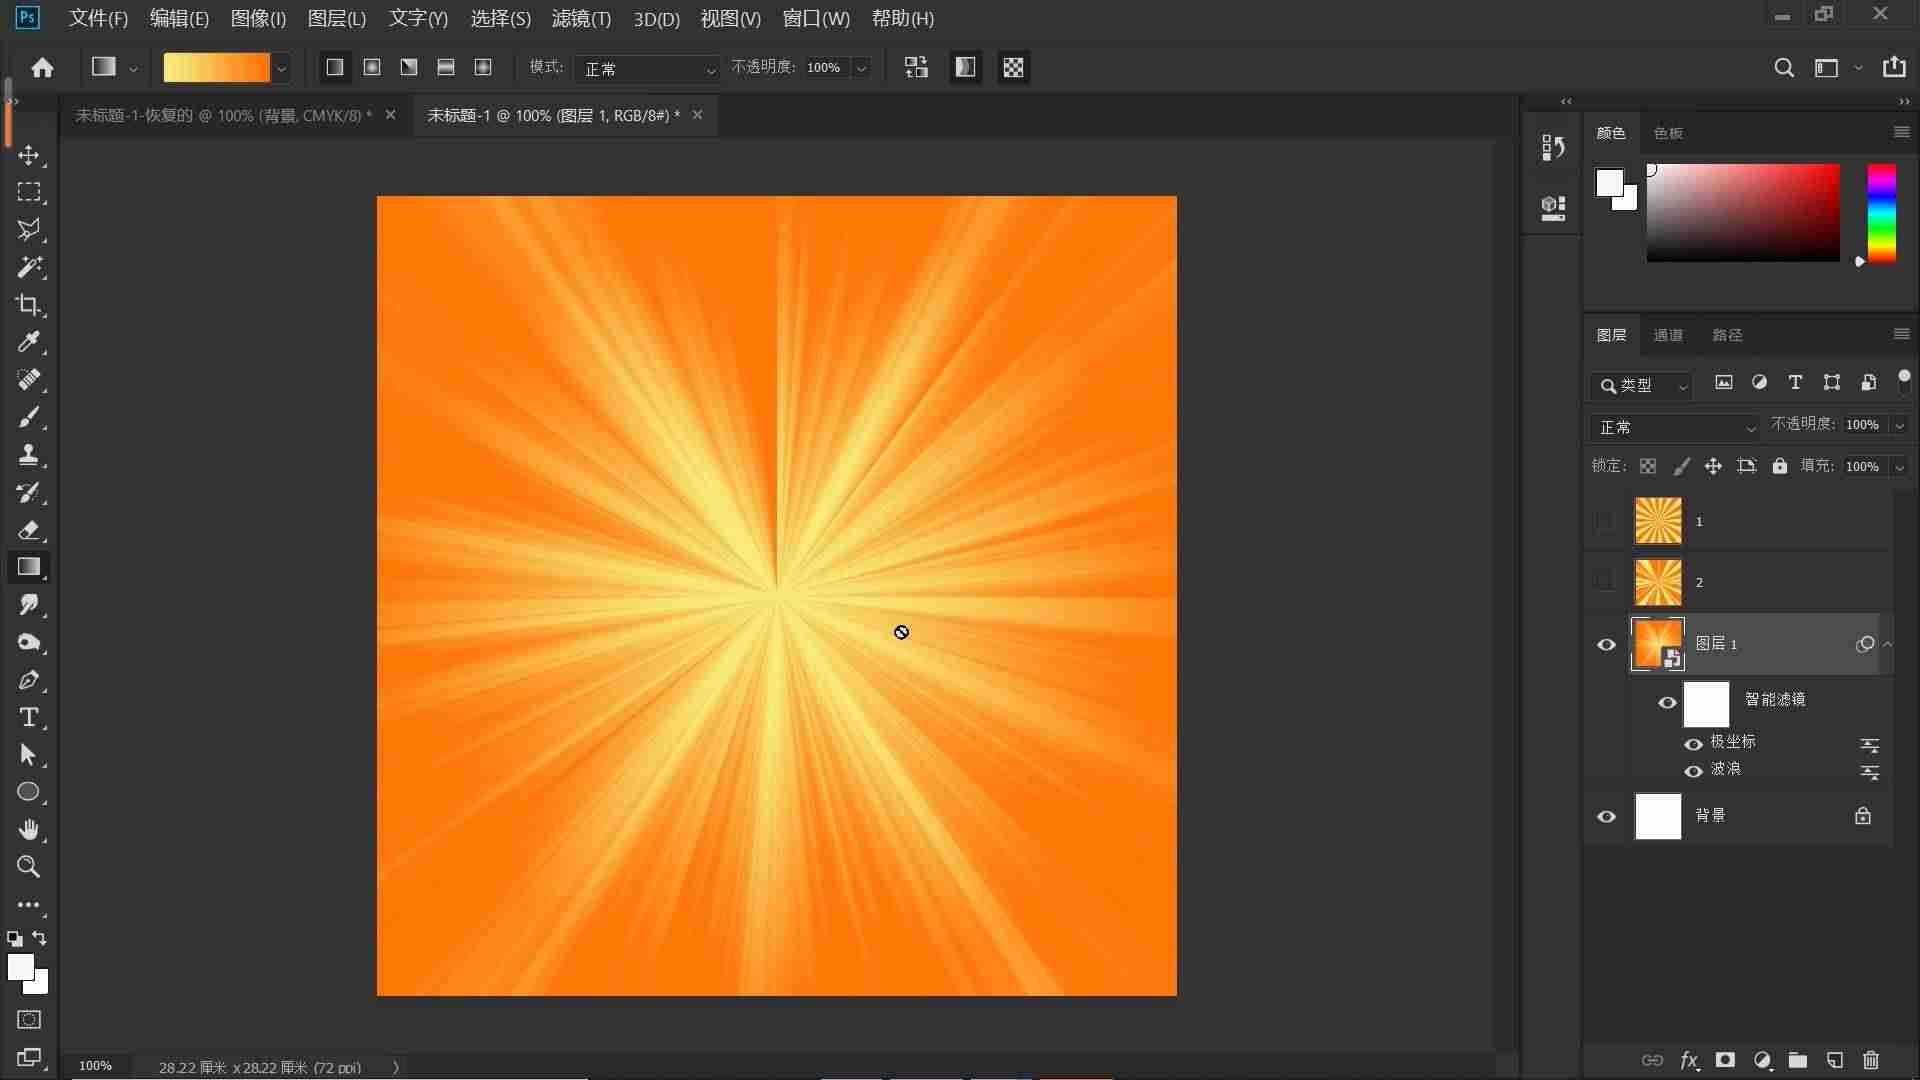Open the layer opacity dropdown
1920x1080 pixels.
(1899, 425)
